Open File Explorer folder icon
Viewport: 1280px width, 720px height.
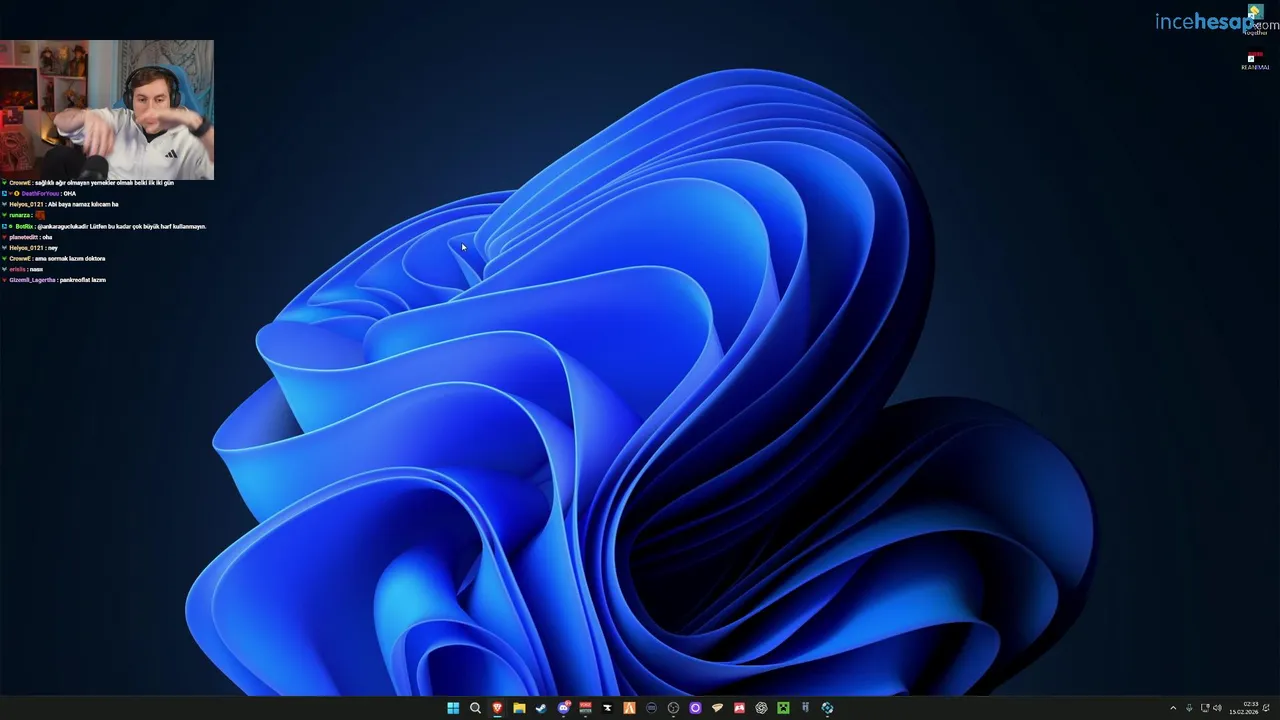coord(519,708)
